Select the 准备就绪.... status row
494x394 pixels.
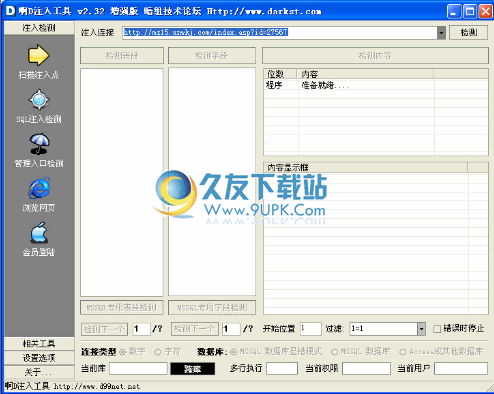[376, 85]
